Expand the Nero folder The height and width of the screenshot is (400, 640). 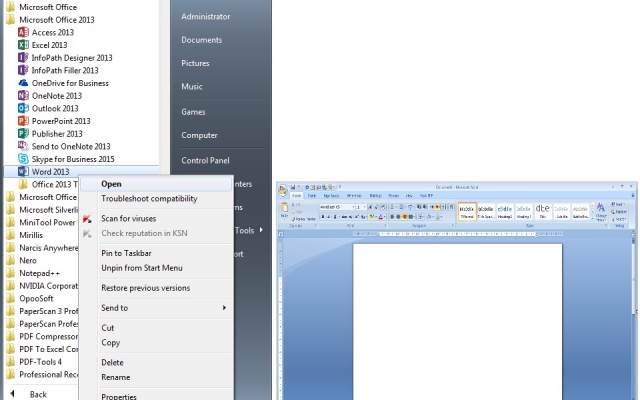21,260
